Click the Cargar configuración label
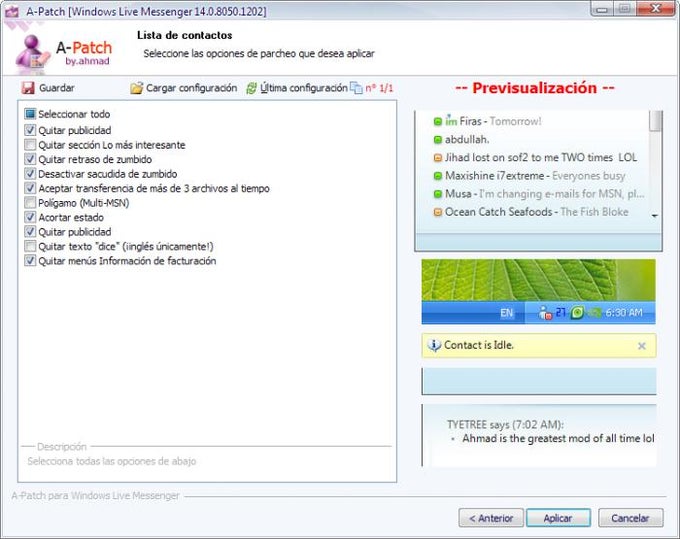This screenshot has height=539, width=680. (x=191, y=88)
